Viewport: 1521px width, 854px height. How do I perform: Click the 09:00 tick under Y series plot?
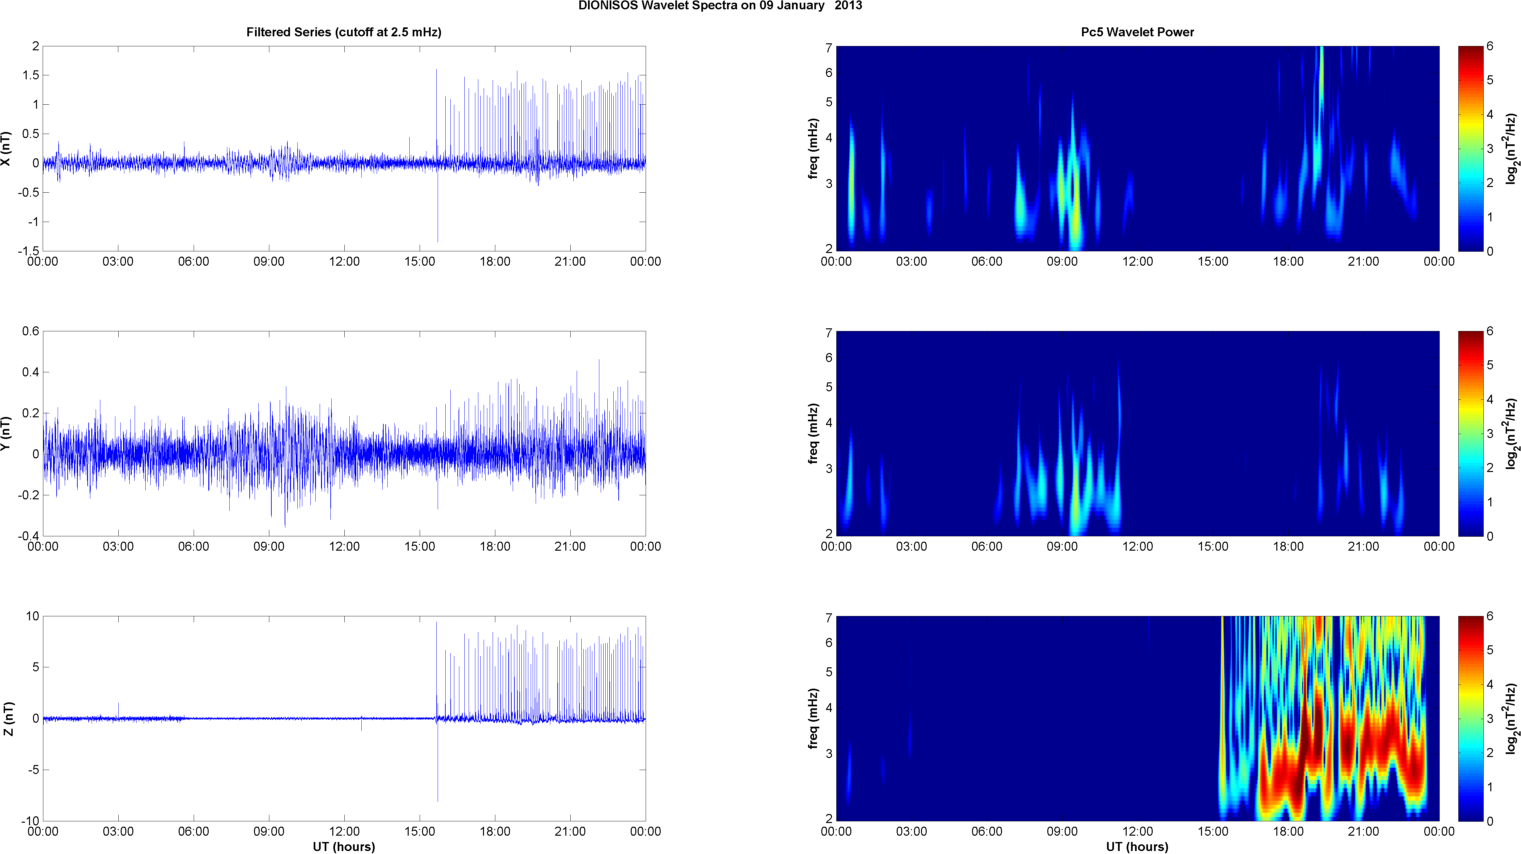click(x=269, y=547)
